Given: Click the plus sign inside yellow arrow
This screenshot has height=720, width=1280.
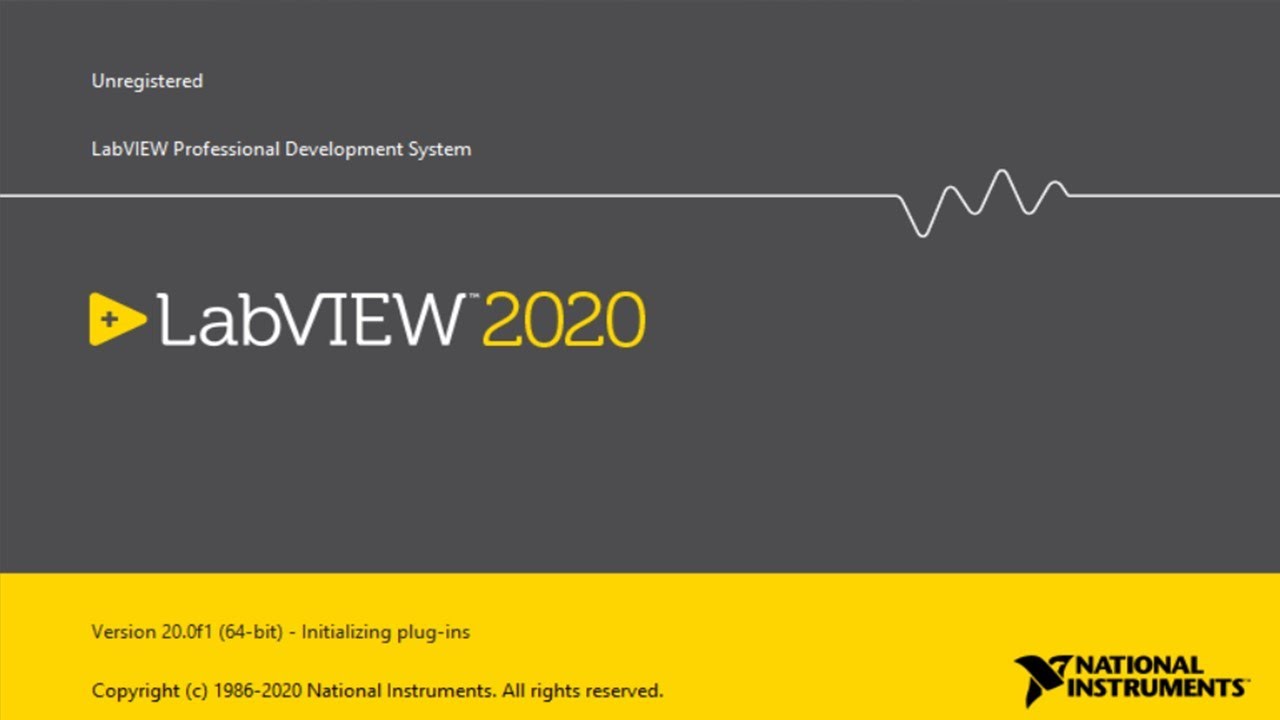Looking at the screenshot, I should pyautogui.click(x=109, y=319).
